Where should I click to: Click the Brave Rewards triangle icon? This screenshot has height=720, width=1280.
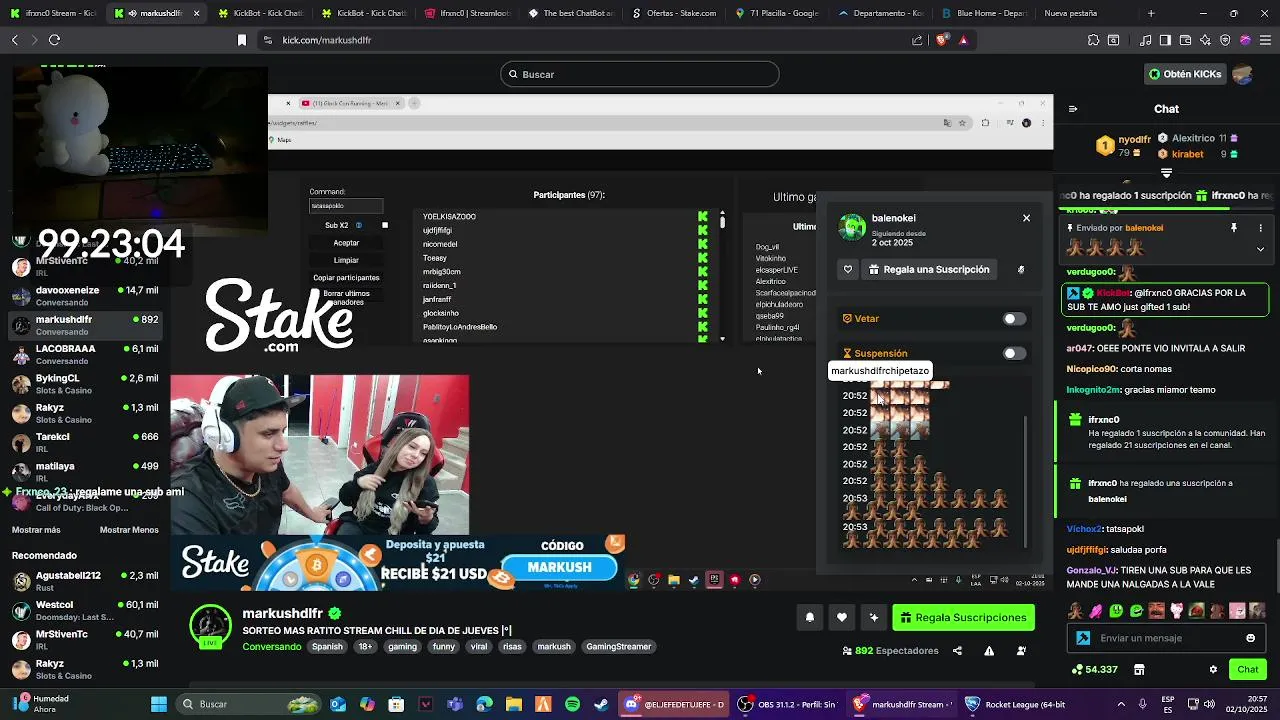(963, 40)
